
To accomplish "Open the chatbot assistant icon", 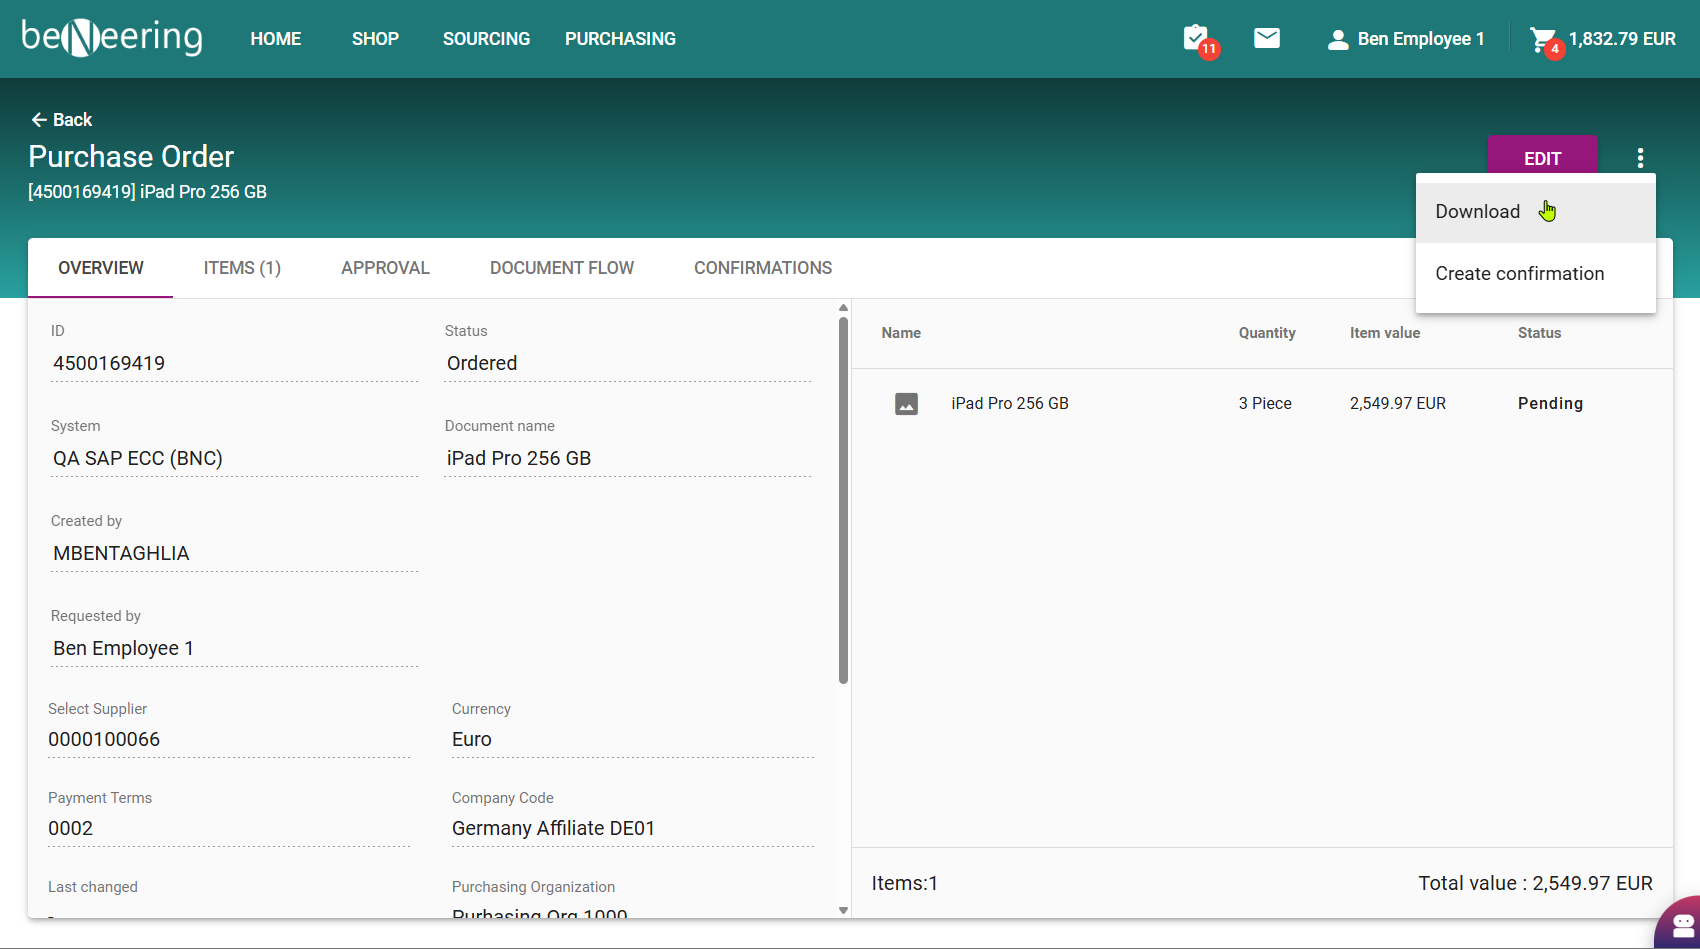I will point(1683,925).
